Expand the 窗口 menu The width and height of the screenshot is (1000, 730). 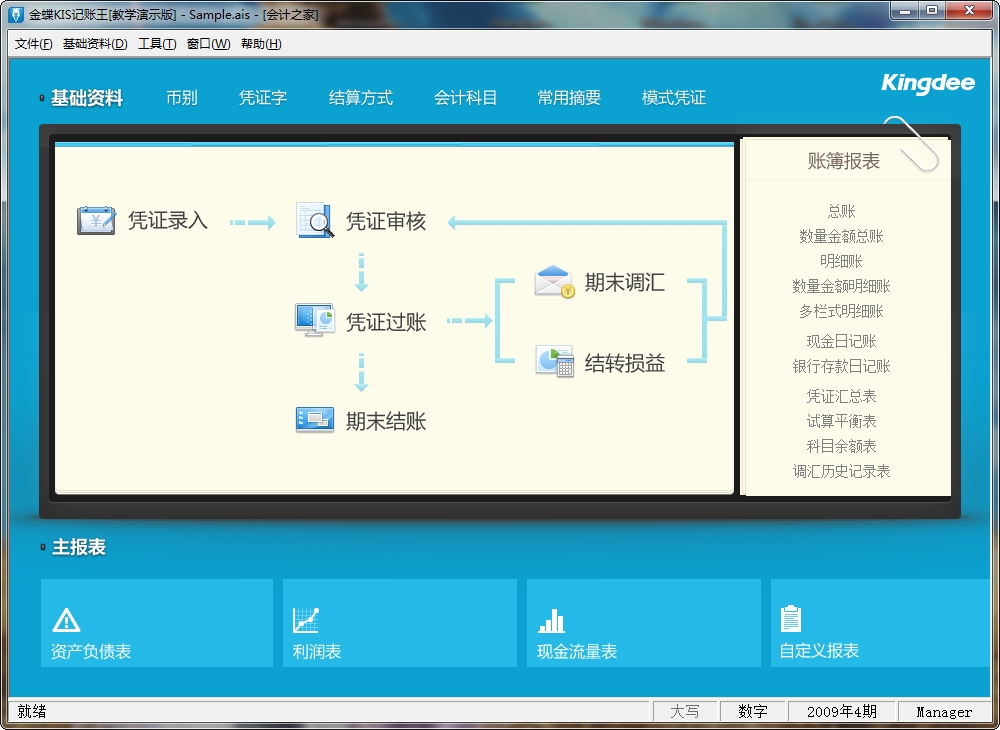point(207,44)
